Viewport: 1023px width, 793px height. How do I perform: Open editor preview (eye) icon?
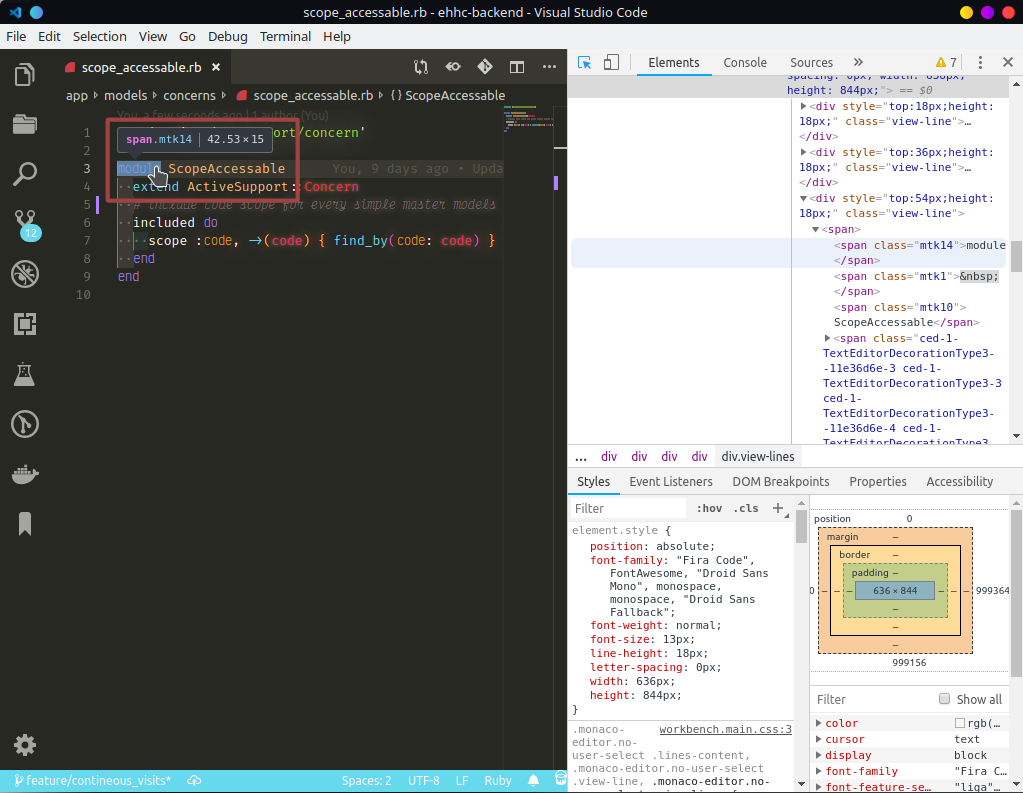pyautogui.click(x=452, y=66)
